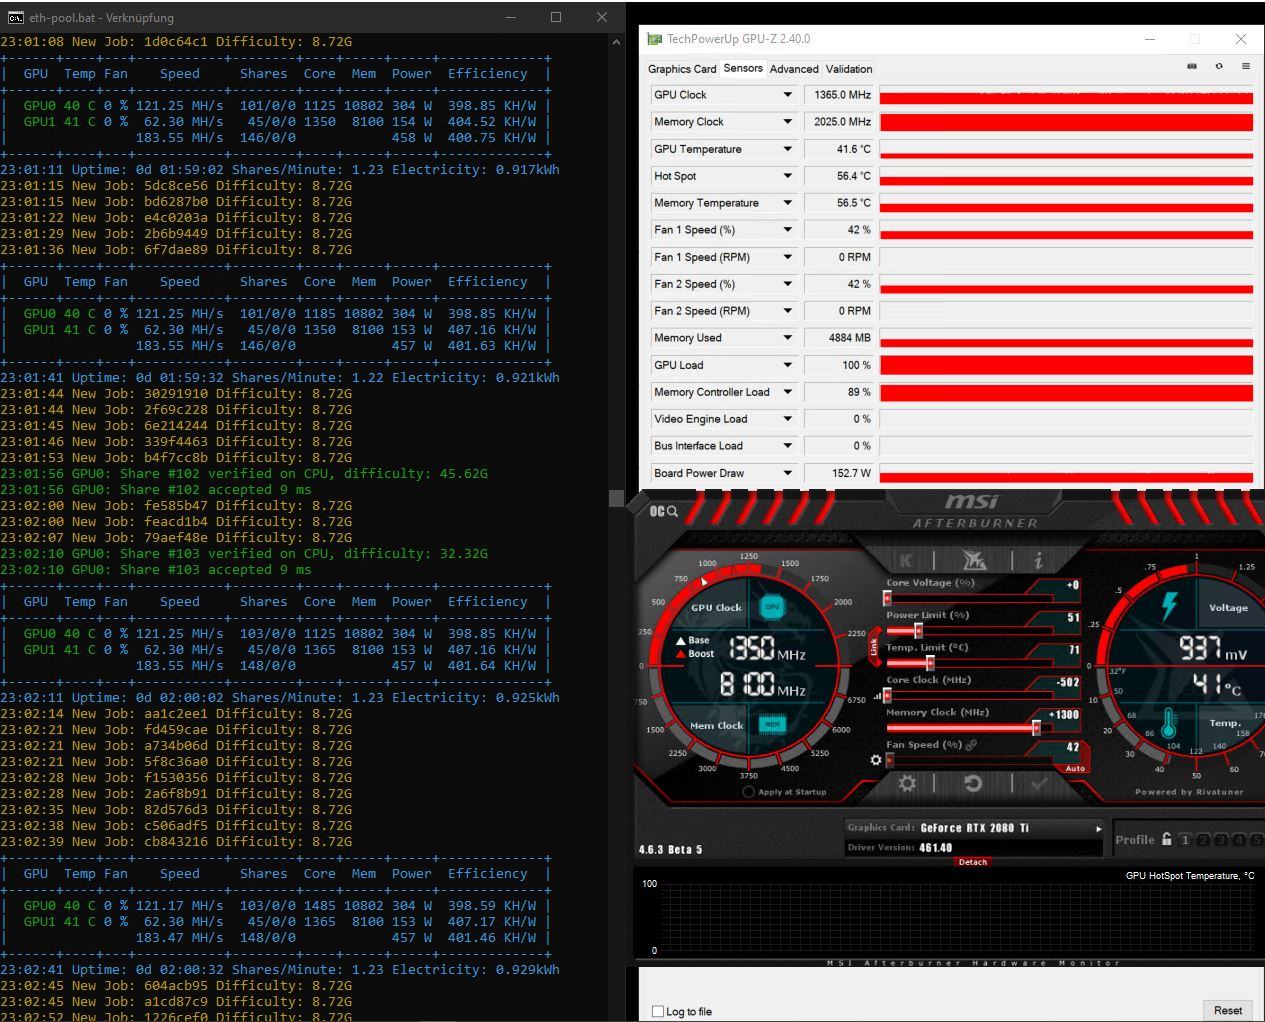1265x1022 pixels.
Task: Select profile slot 1
Action: (1185, 840)
